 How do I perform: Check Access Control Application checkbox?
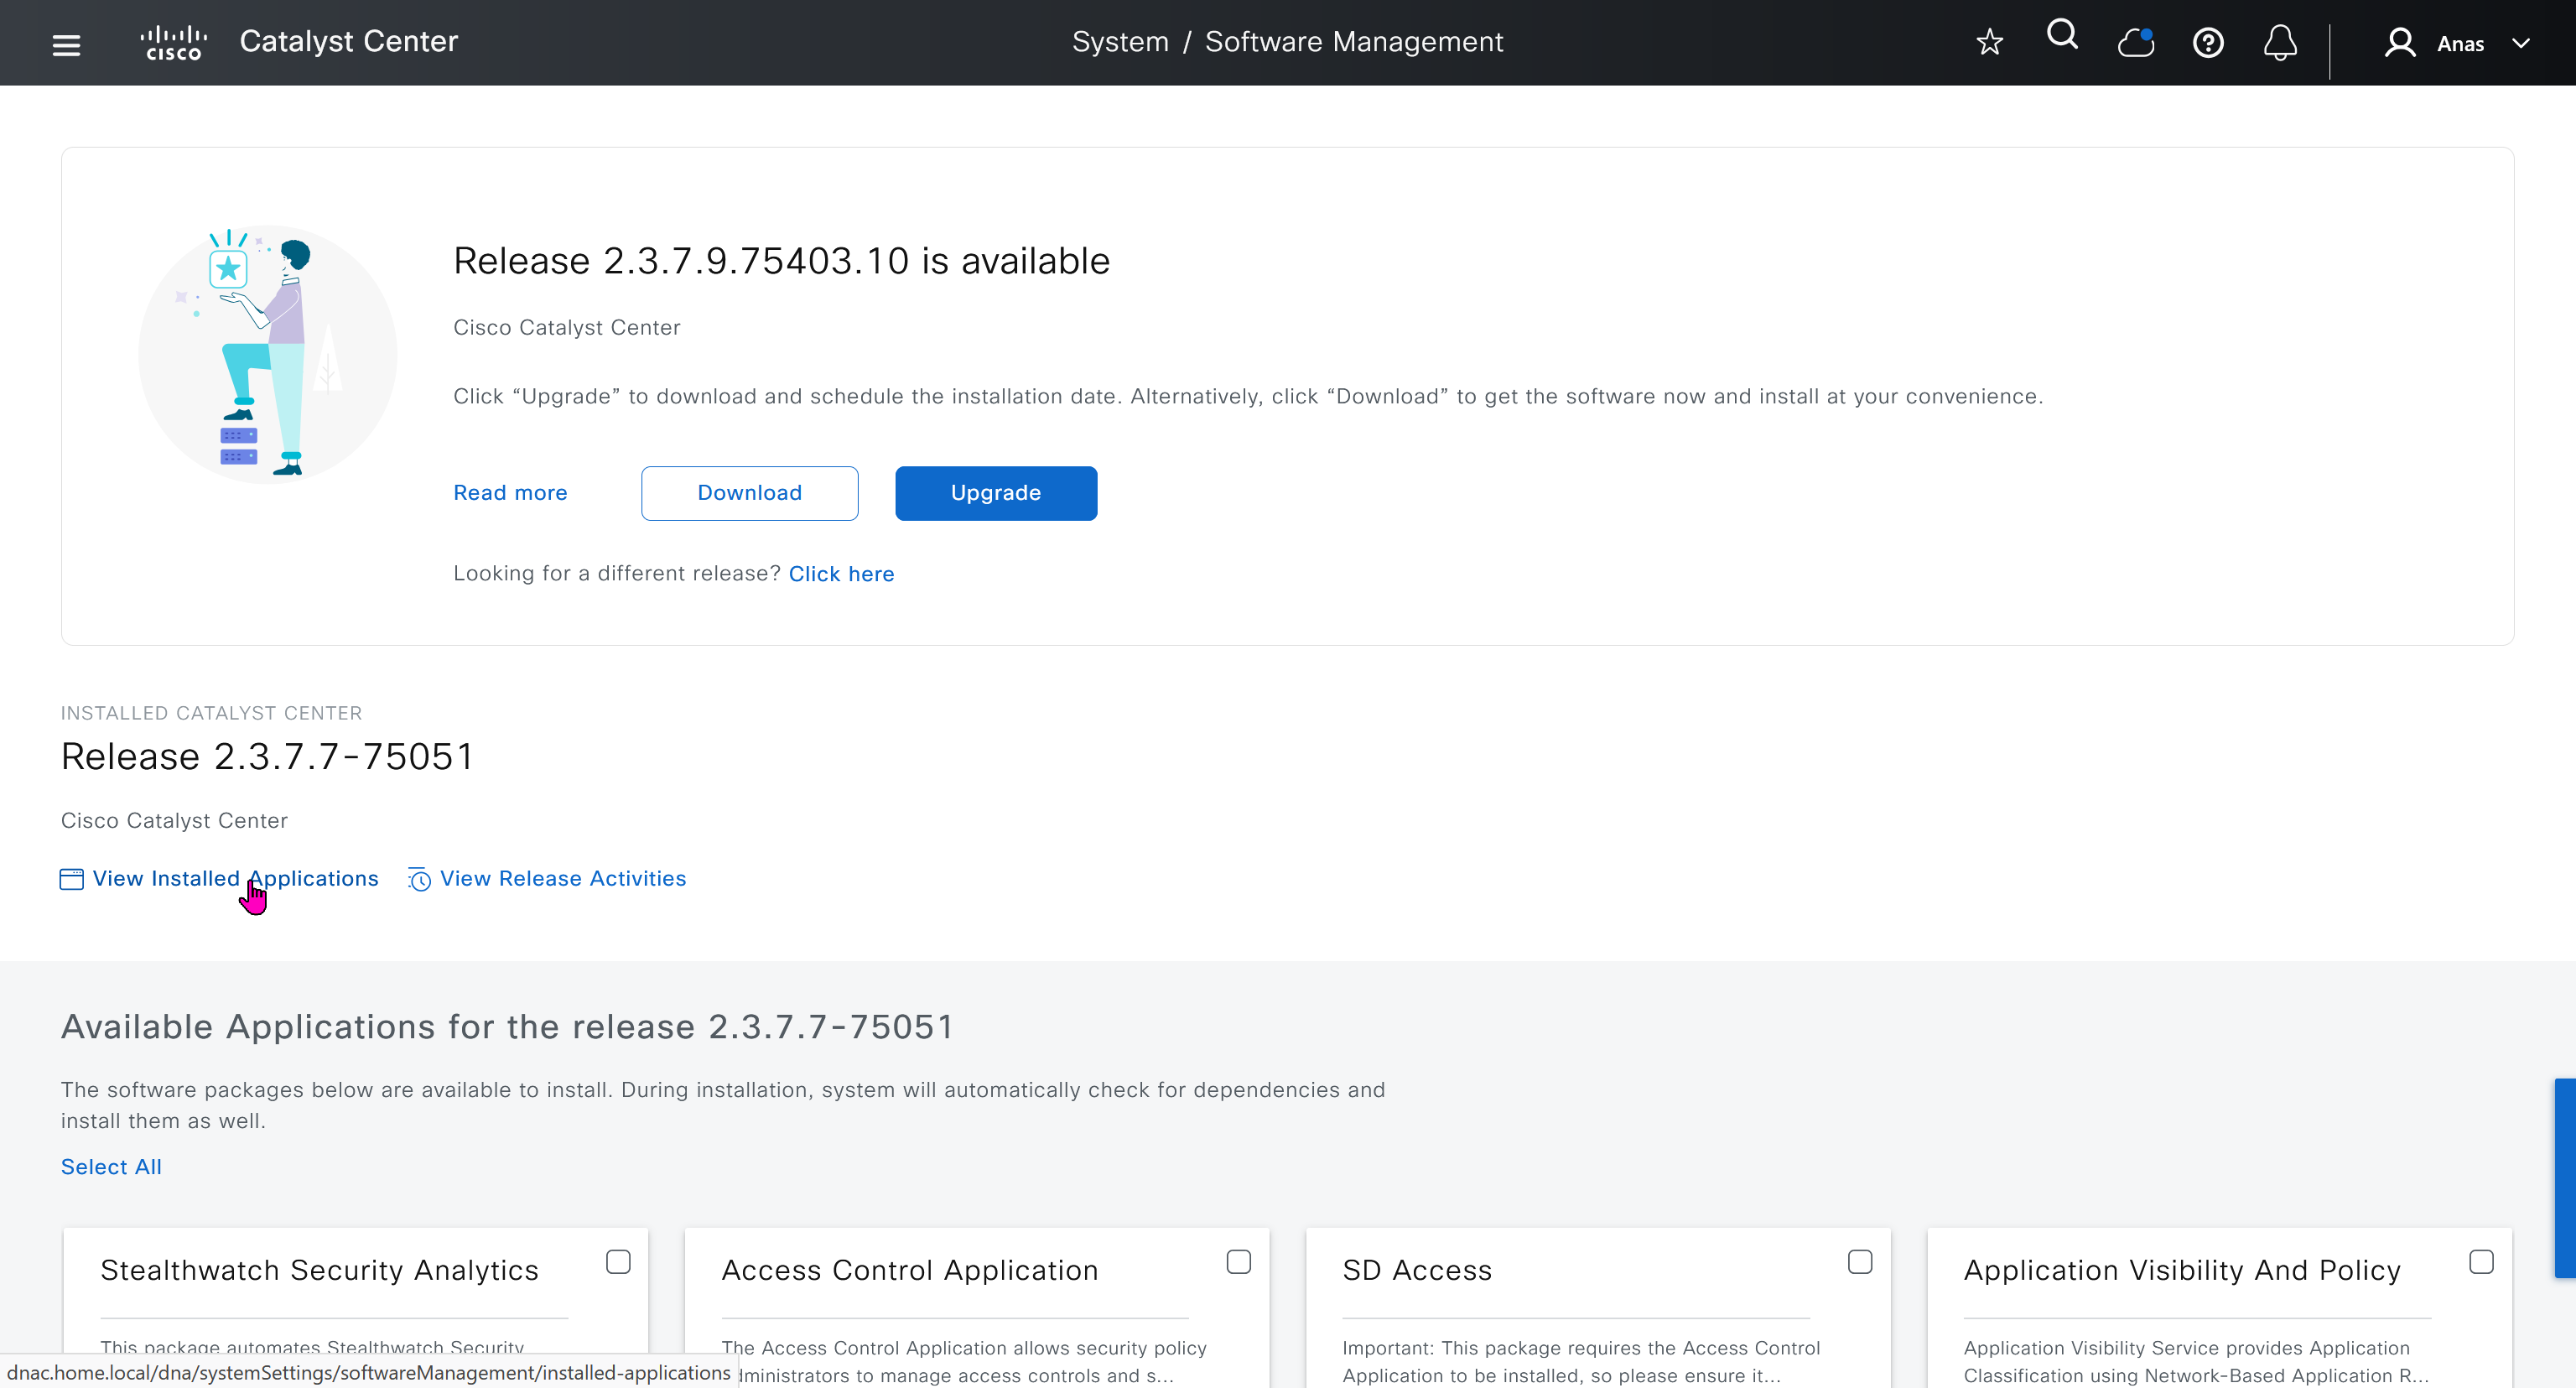(1238, 1262)
